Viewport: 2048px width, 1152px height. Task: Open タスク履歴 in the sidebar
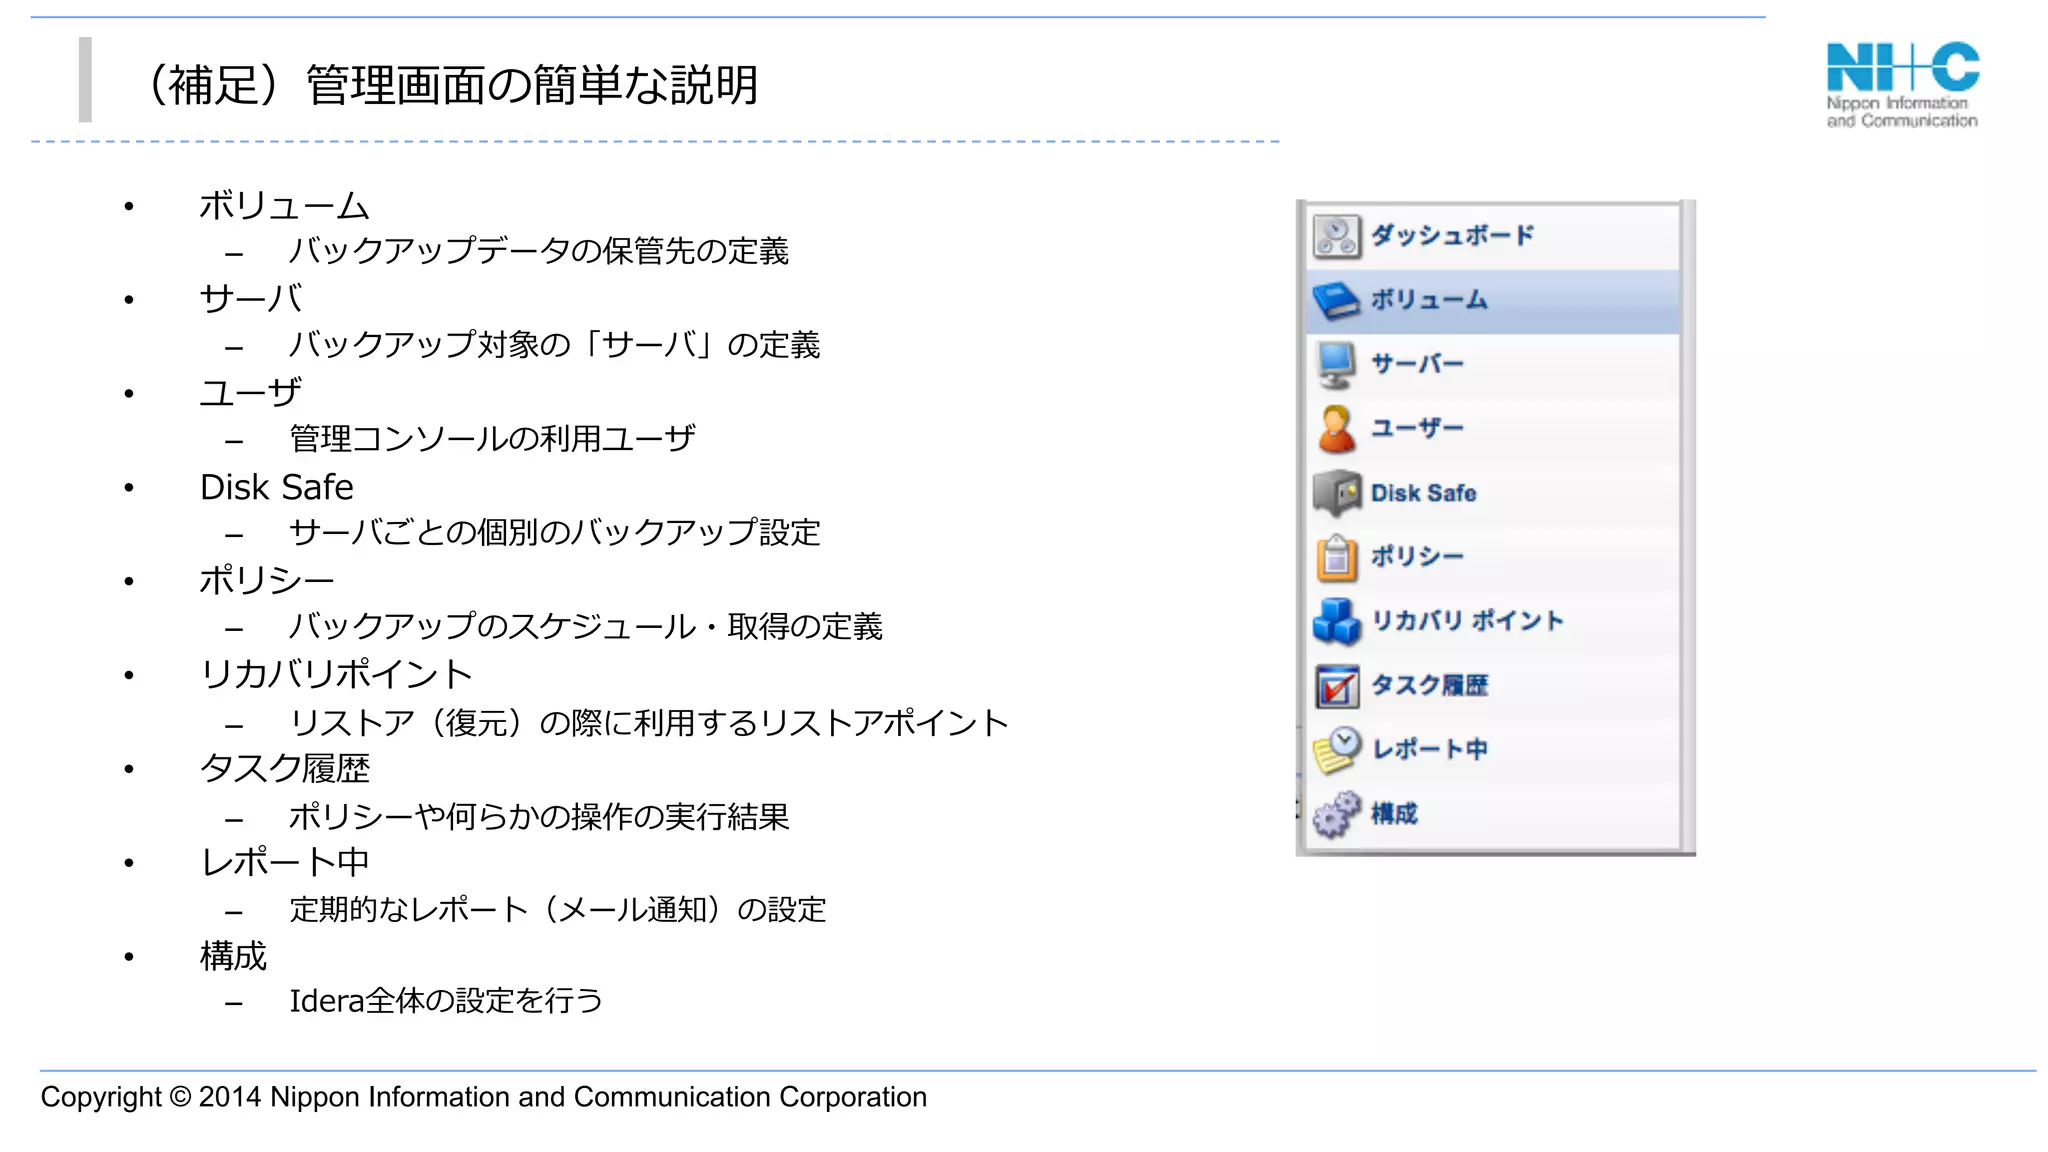pyautogui.click(x=1494, y=685)
